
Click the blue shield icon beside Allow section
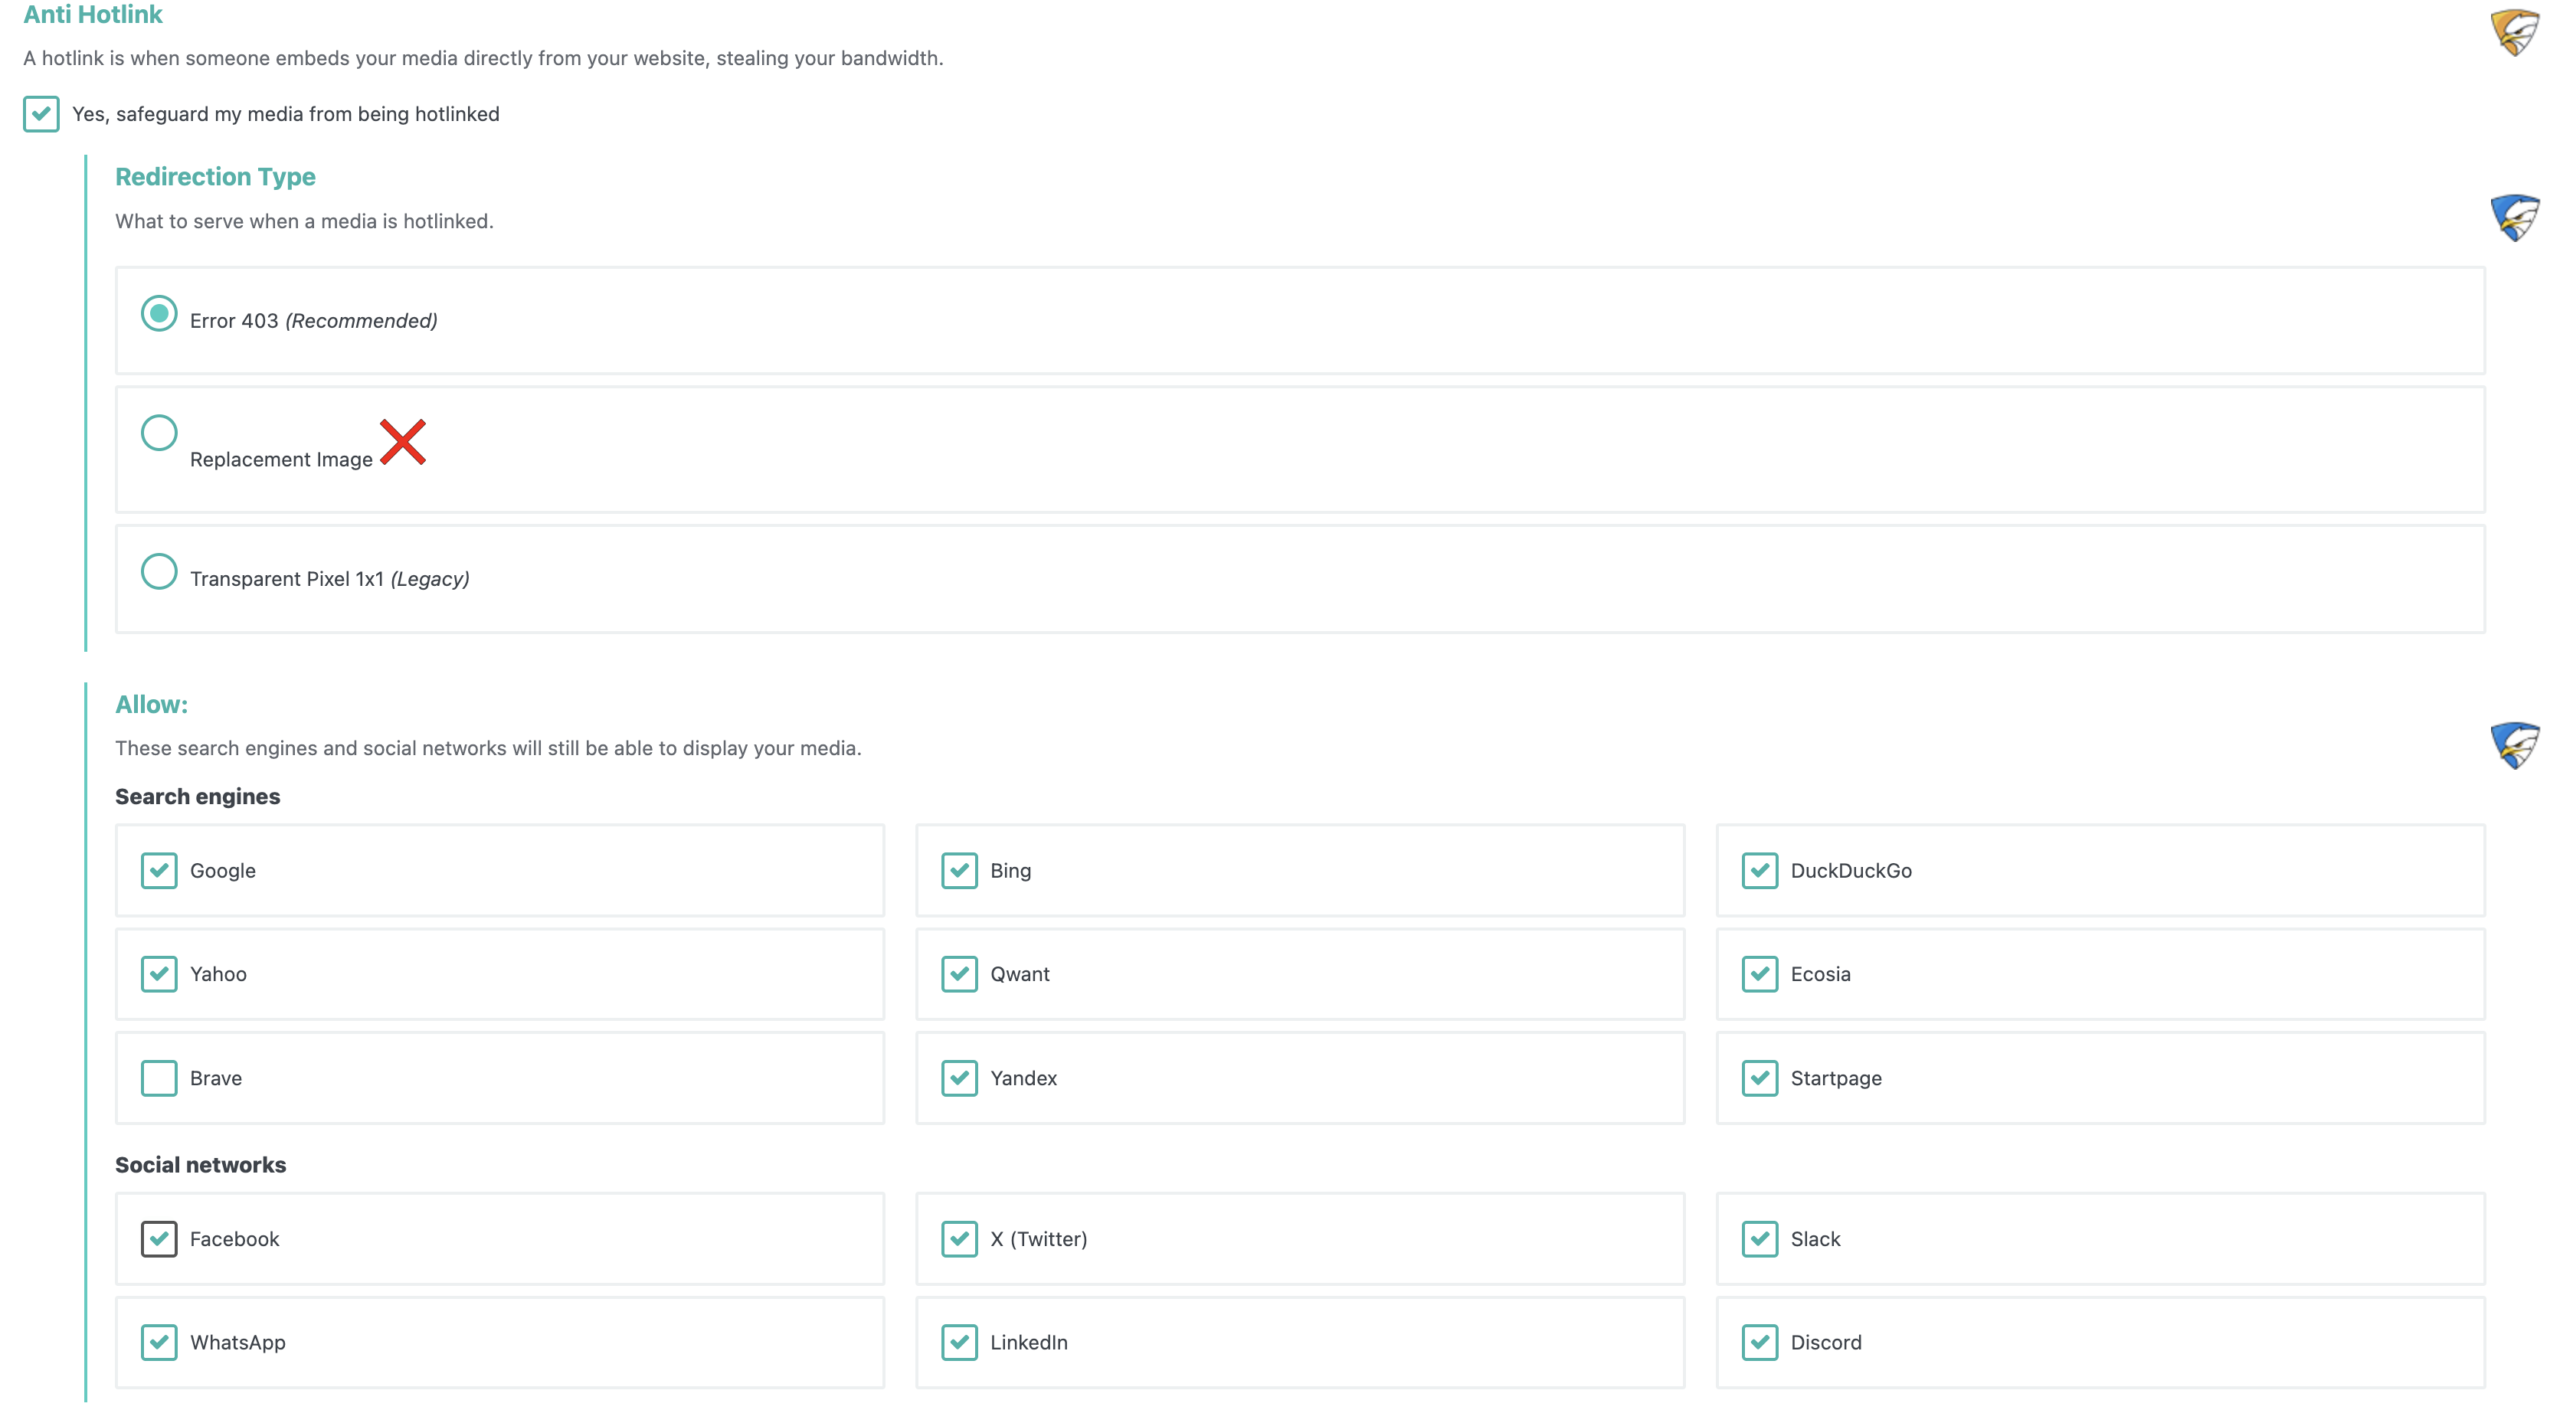[2514, 745]
